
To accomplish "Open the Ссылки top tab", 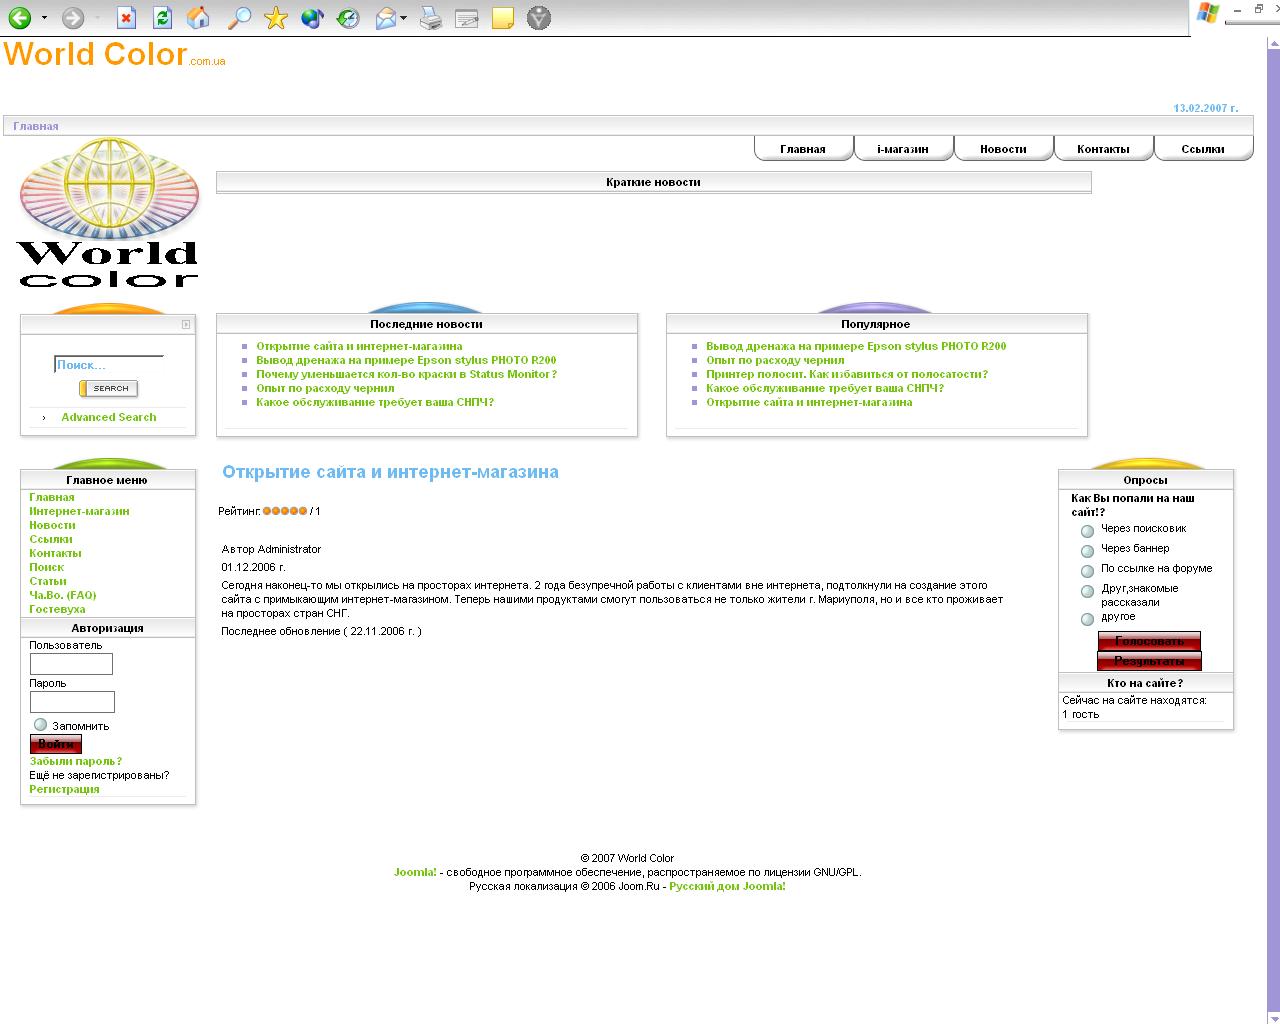I will [x=1203, y=148].
